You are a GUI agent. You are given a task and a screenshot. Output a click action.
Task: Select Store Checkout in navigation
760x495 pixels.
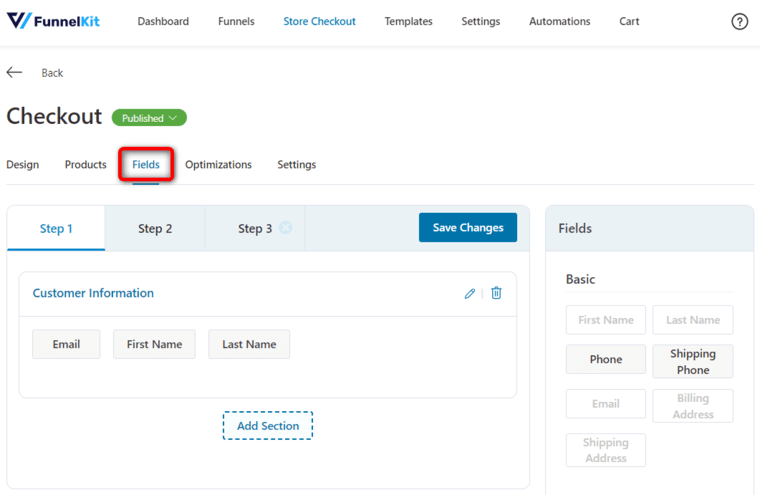319,21
